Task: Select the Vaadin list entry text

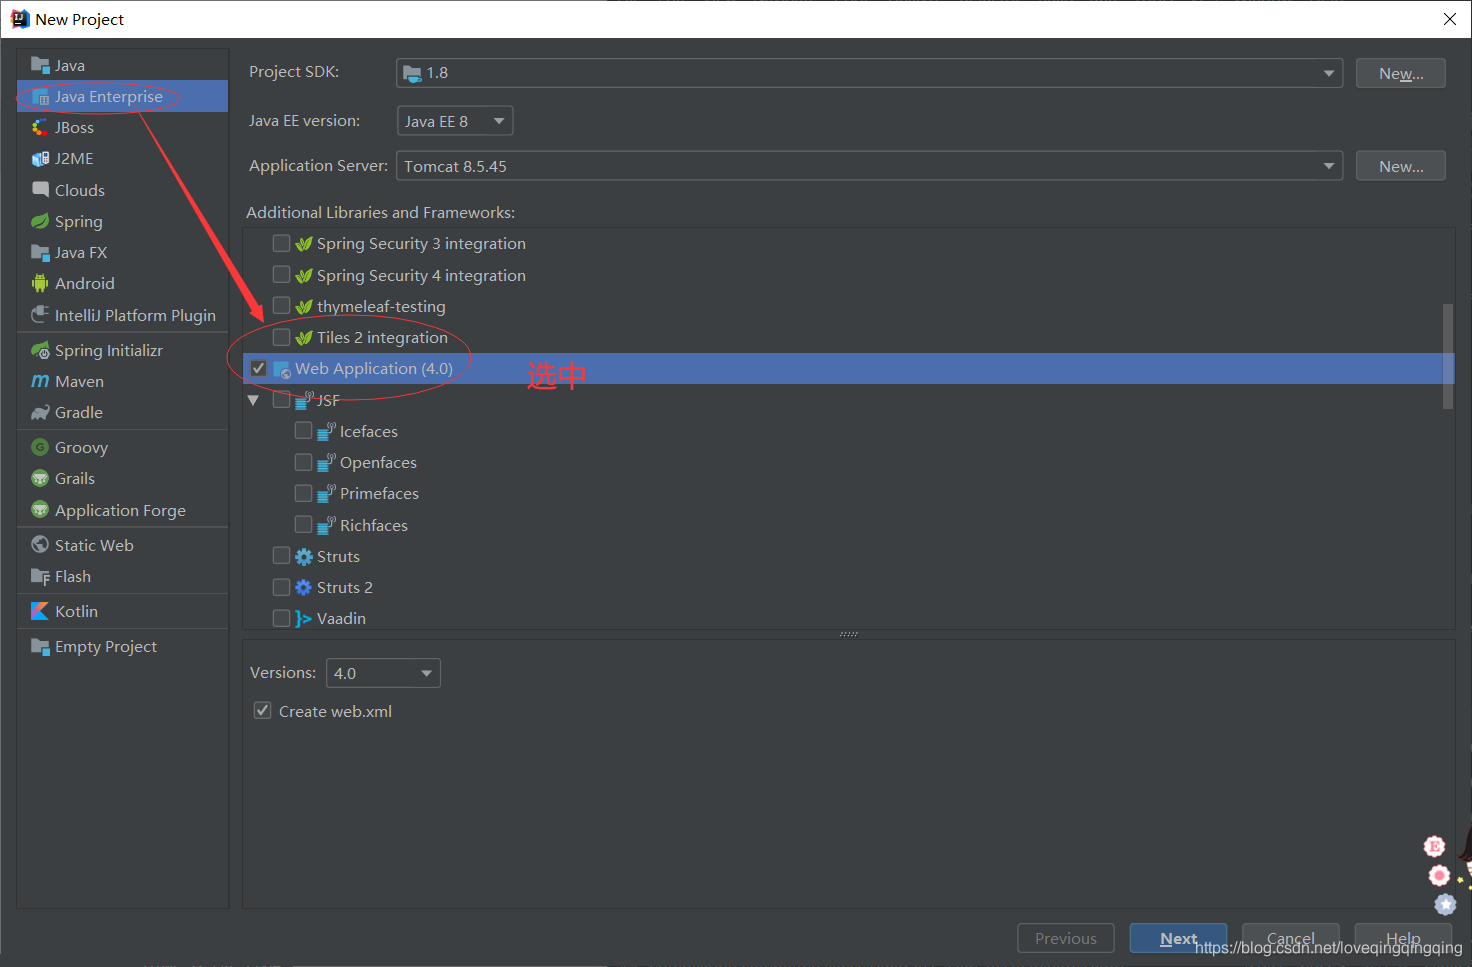Action: pos(341,619)
